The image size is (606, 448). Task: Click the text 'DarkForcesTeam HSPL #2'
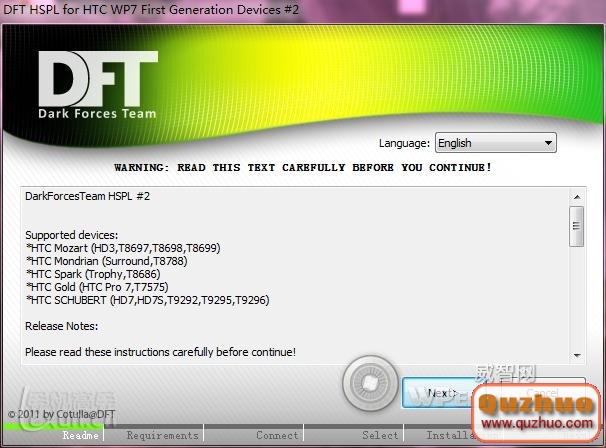point(87,196)
